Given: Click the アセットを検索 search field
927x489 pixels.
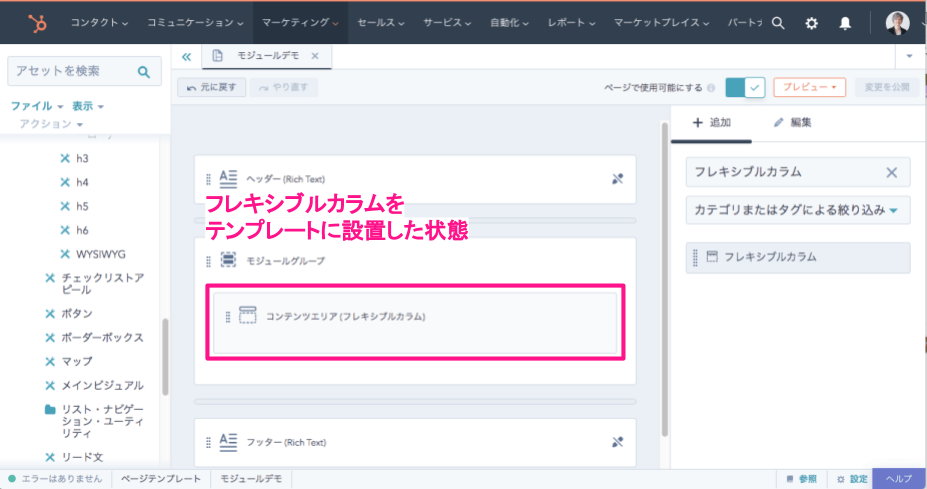Looking at the screenshot, I should coord(70,71).
